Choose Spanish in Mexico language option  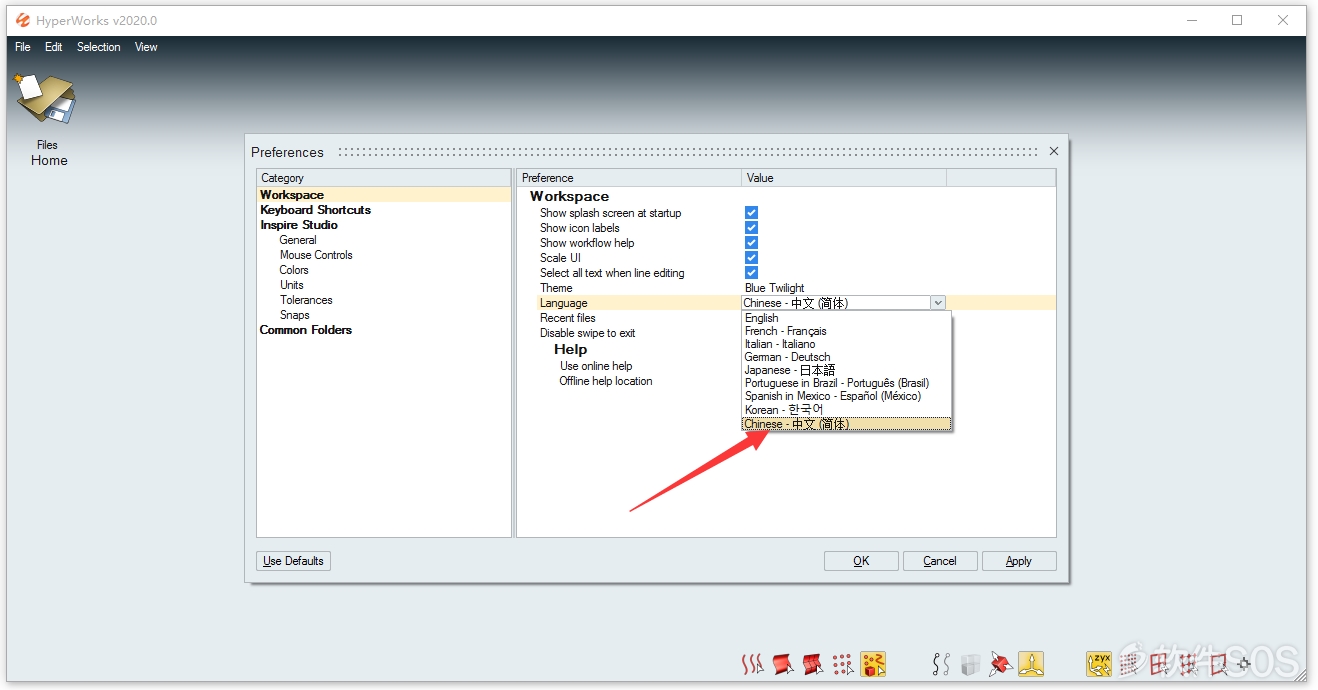846,396
